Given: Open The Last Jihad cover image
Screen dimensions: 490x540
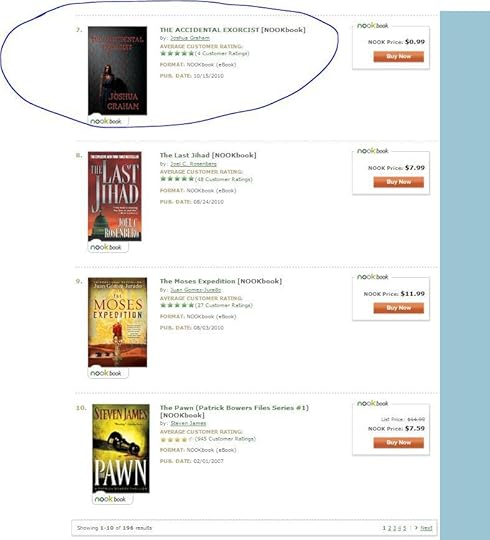Looking at the screenshot, I should click(x=115, y=196).
